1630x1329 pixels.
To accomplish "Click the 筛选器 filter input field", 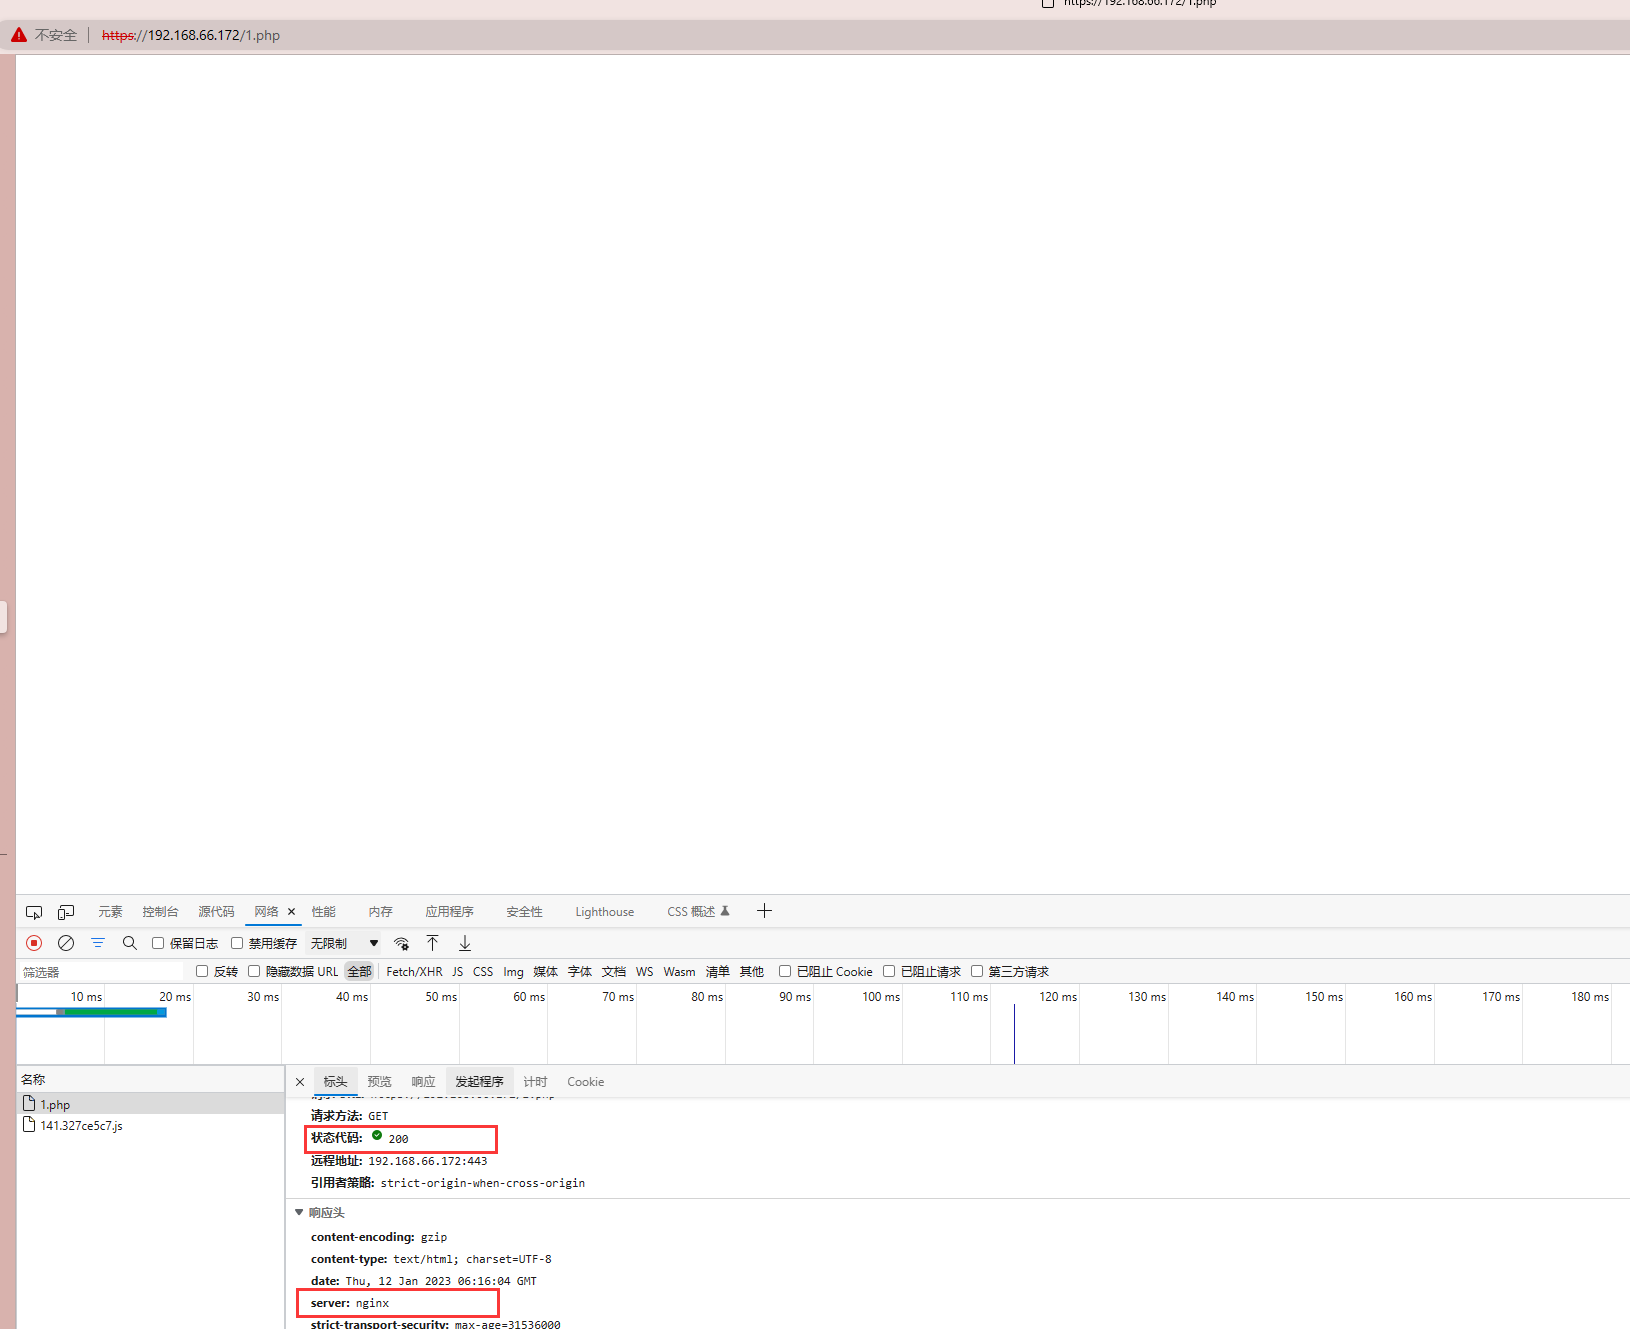I will click(x=101, y=972).
